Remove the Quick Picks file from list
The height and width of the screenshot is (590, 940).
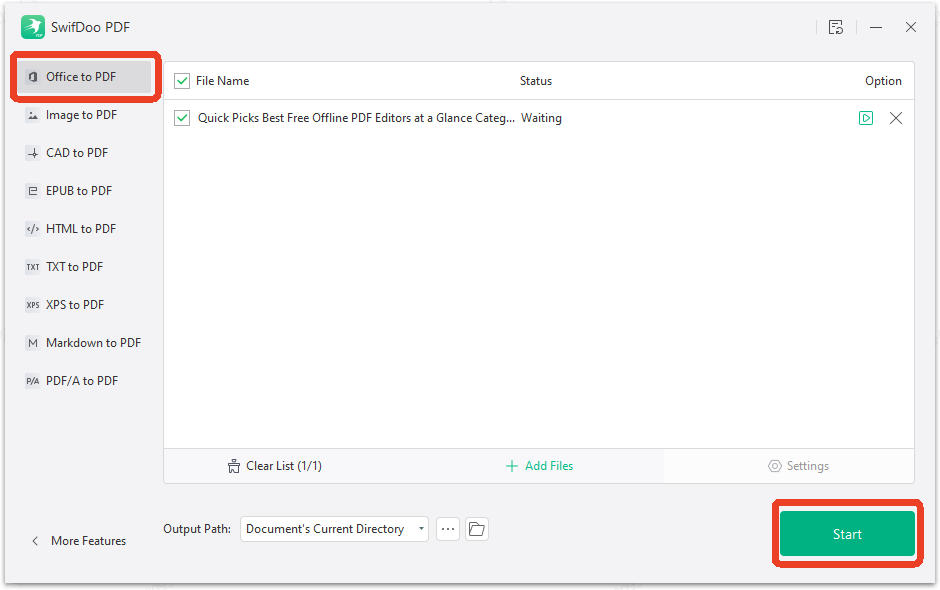(896, 118)
